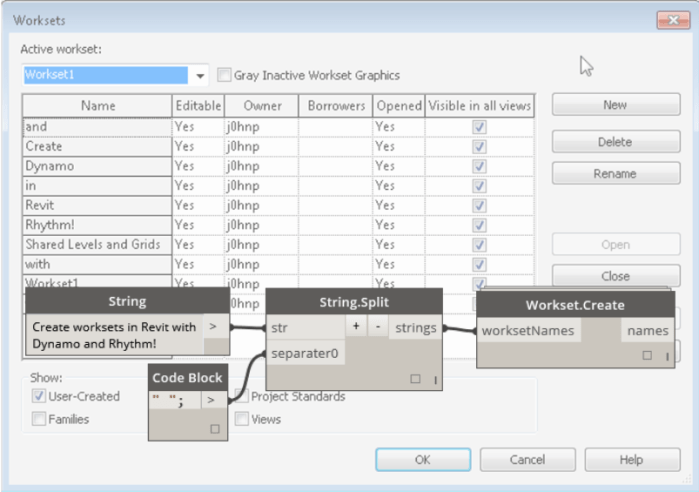Select the Revit workset row
Viewport: 699px width, 492px height.
[x=97, y=205]
